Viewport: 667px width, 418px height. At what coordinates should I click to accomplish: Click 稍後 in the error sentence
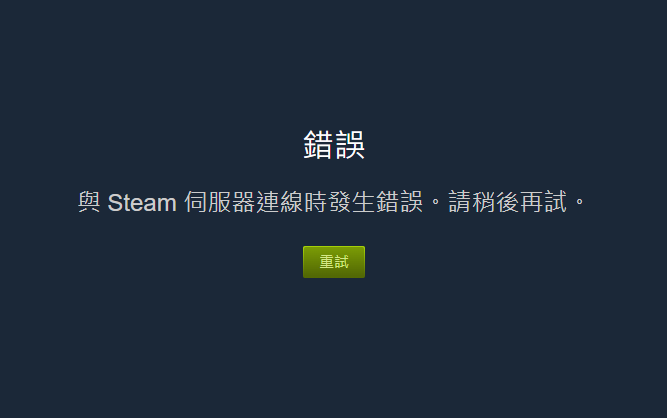[x=496, y=202]
